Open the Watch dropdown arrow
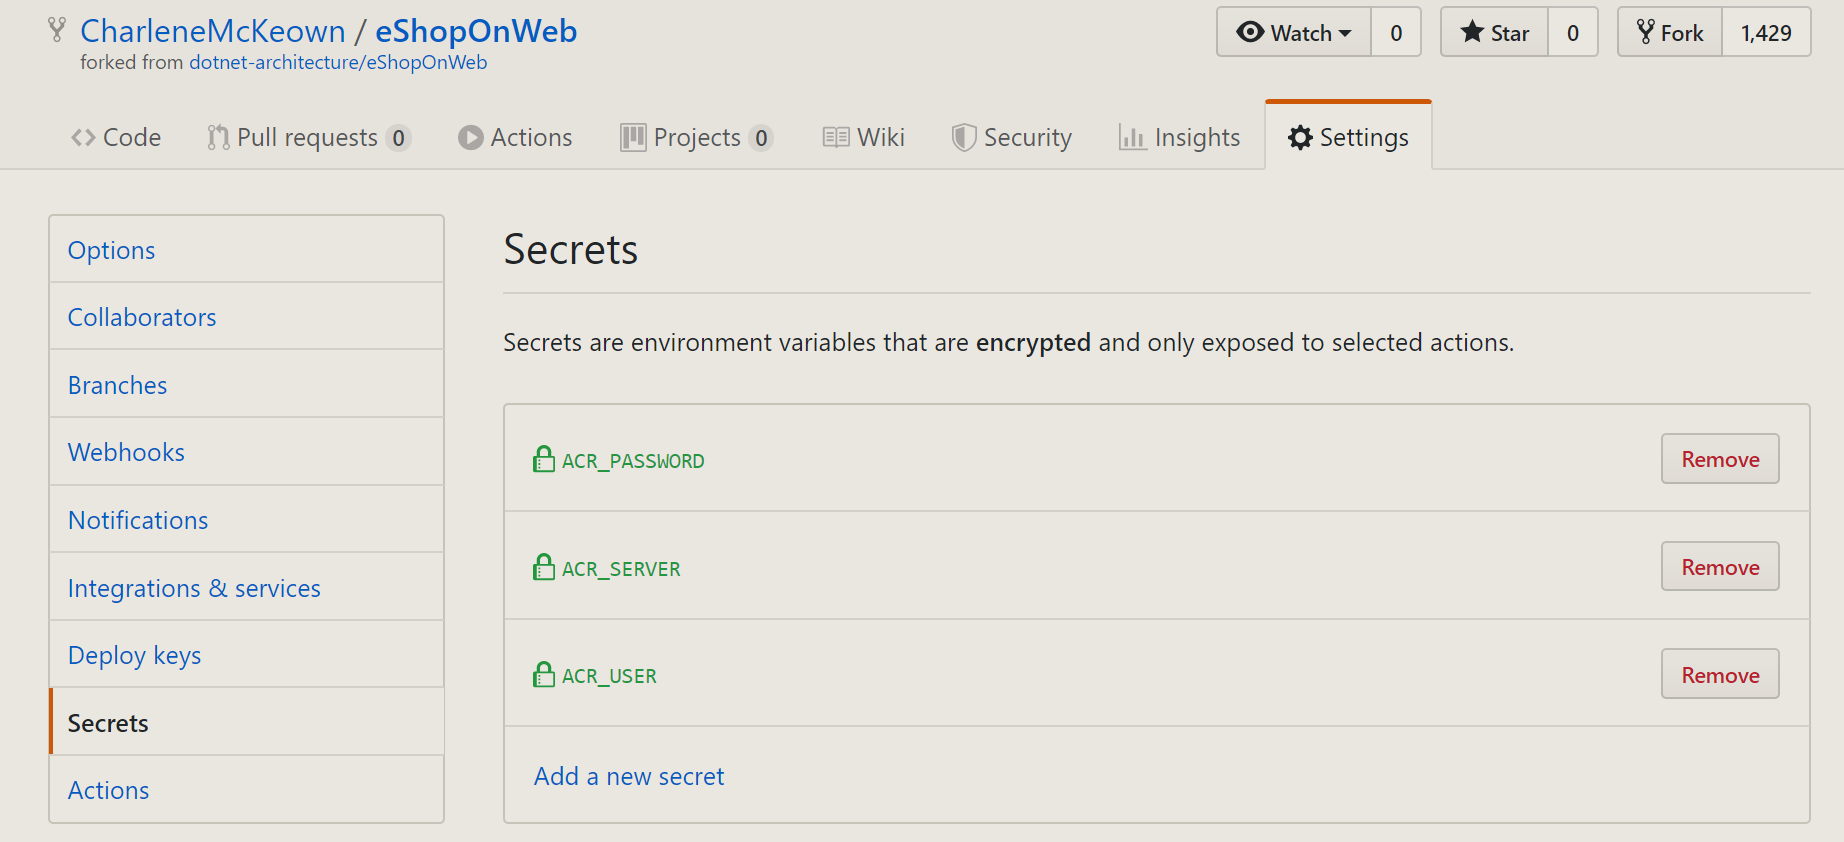1844x842 pixels. (1345, 33)
